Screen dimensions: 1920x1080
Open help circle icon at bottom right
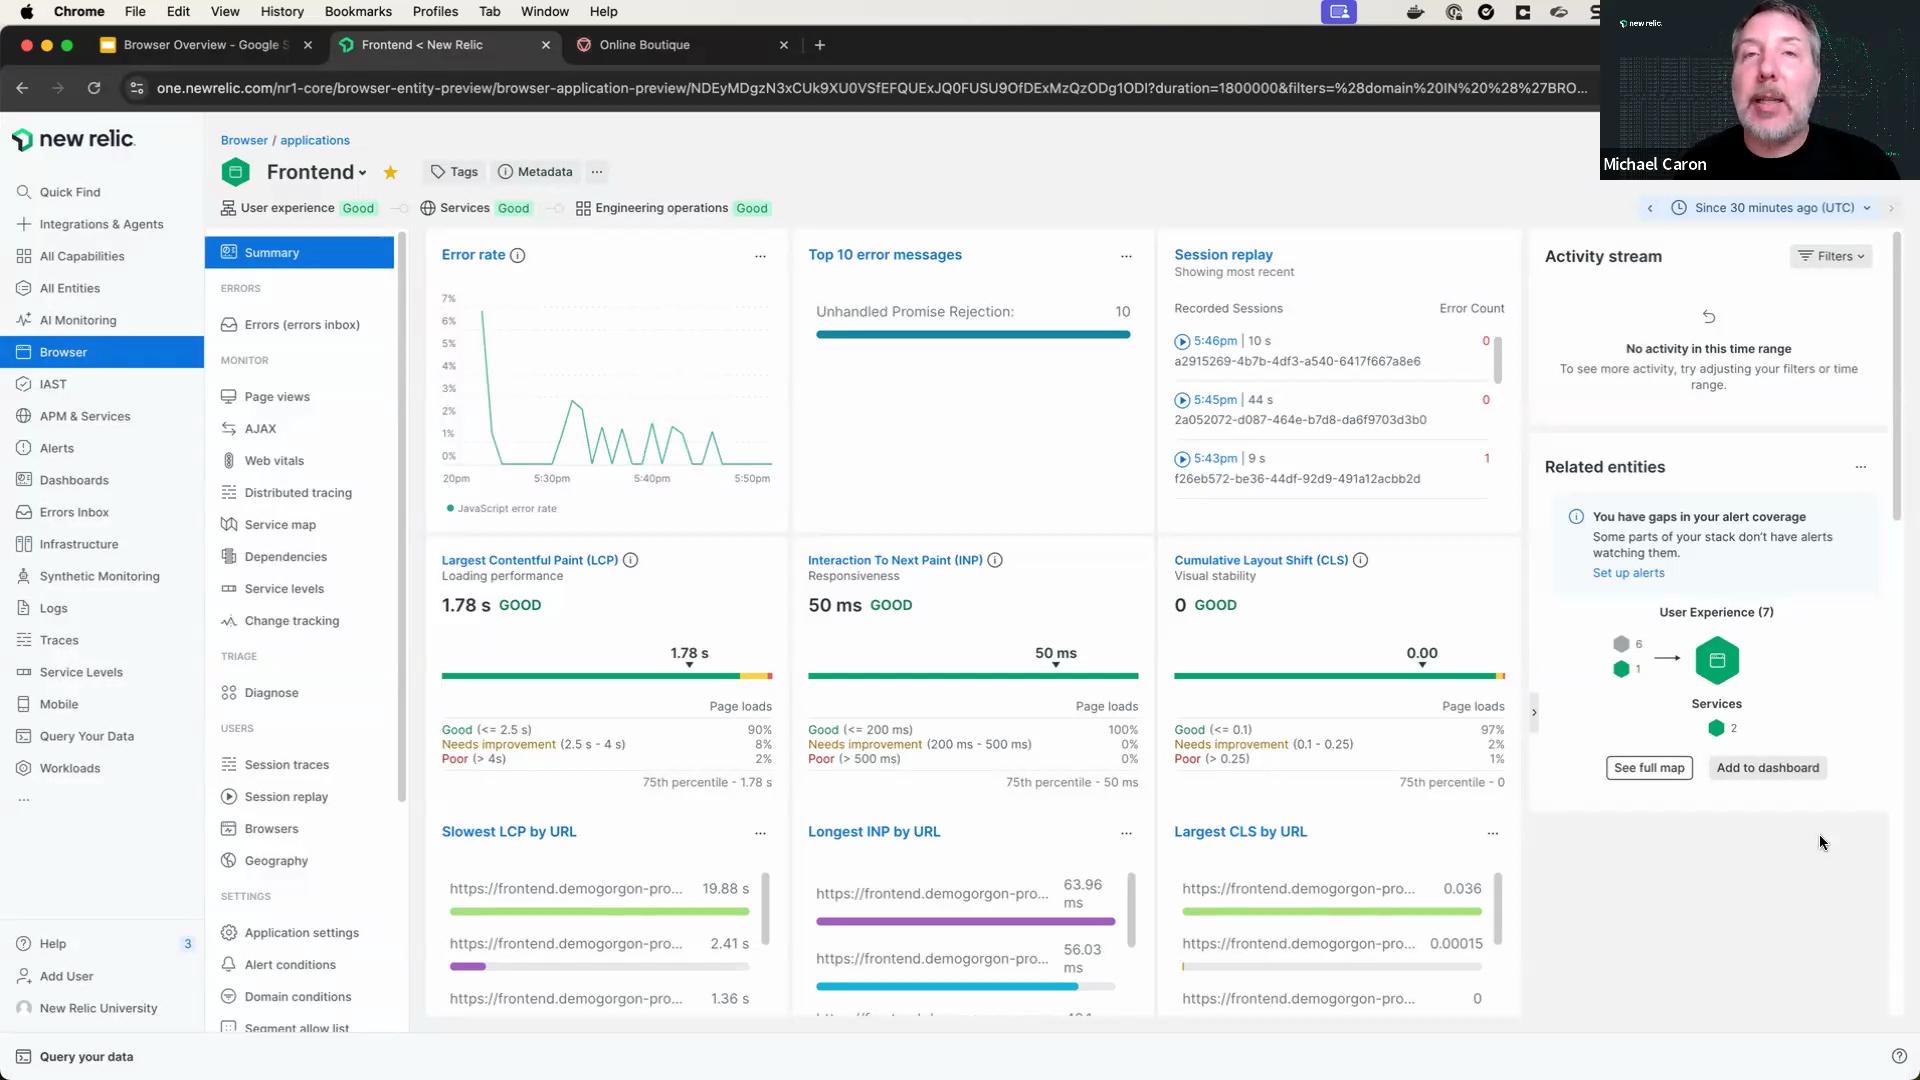tap(1899, 1056)
